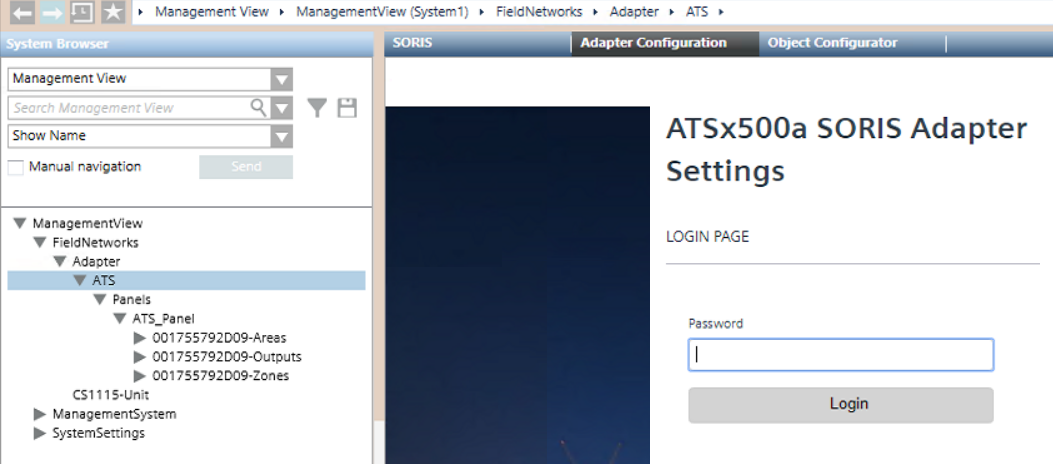Image resolution: width=1053 pixels, height=464 pixels.
Task: Open favorites star icon
Action: point(112,12)
